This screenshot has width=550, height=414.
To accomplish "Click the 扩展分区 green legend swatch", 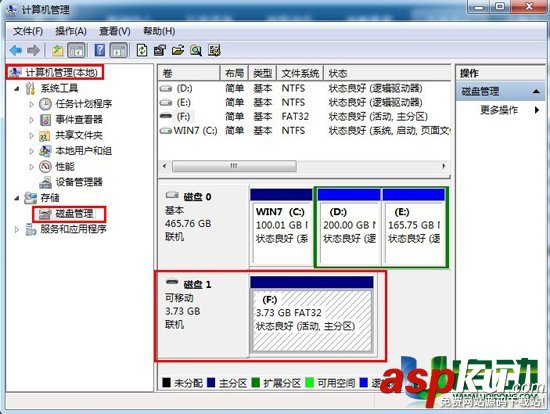I will pyautogui.click(x=256, y=382).
